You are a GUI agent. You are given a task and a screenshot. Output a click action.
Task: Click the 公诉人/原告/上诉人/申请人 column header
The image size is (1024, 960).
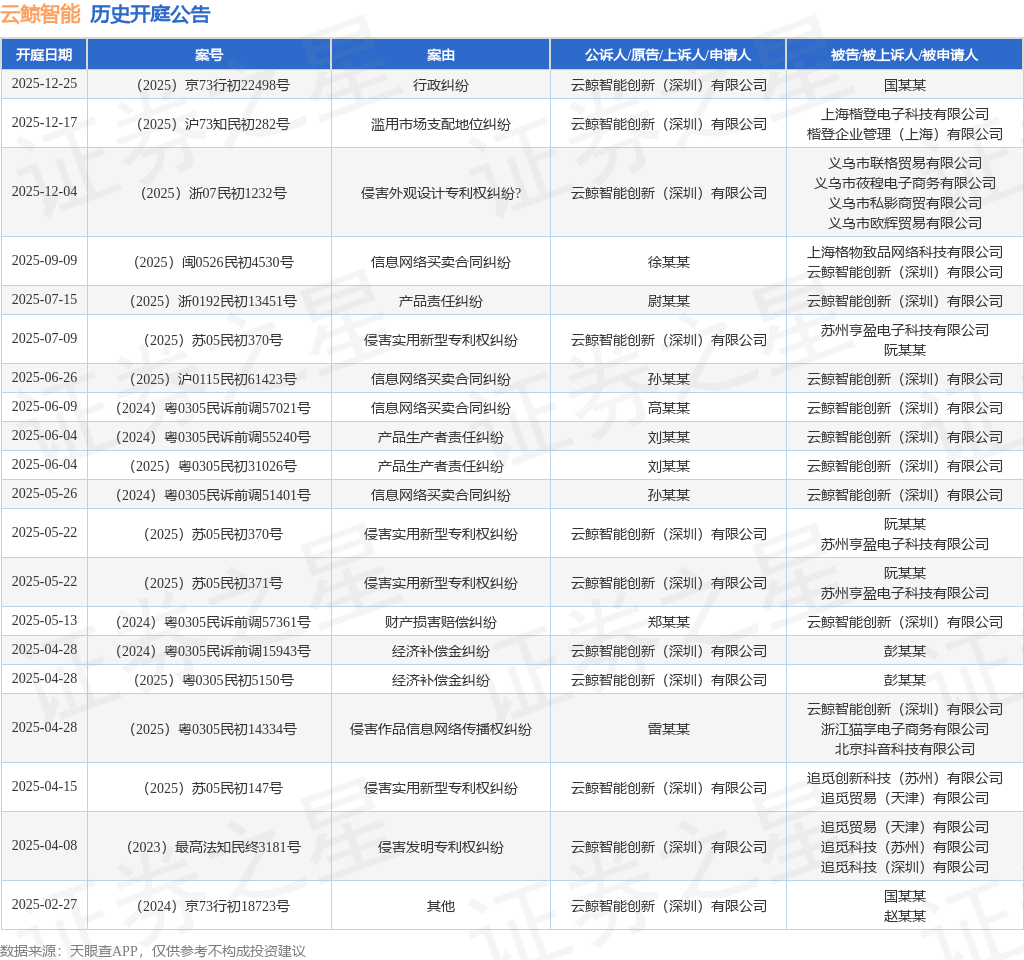pyautogui.click(x=668, y=55)
